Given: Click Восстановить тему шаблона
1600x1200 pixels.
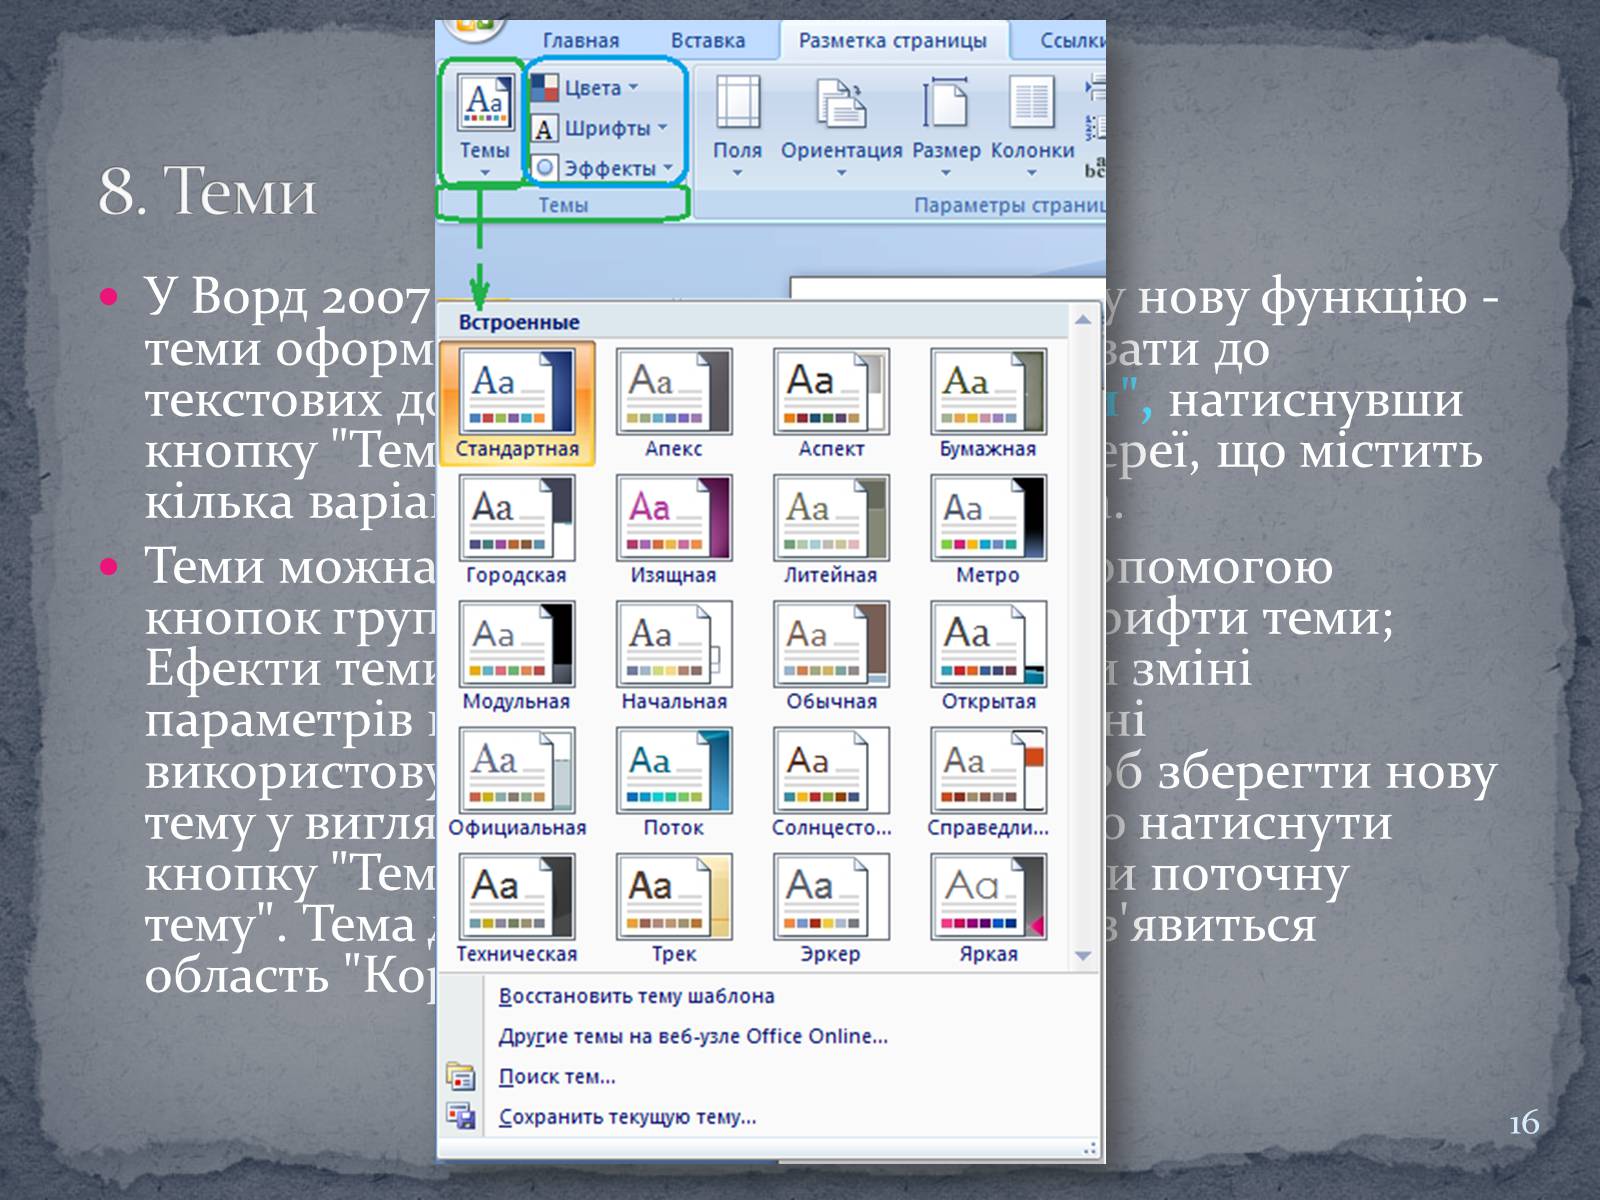Looking at the screenshot, I should click(x=636, y=996).
